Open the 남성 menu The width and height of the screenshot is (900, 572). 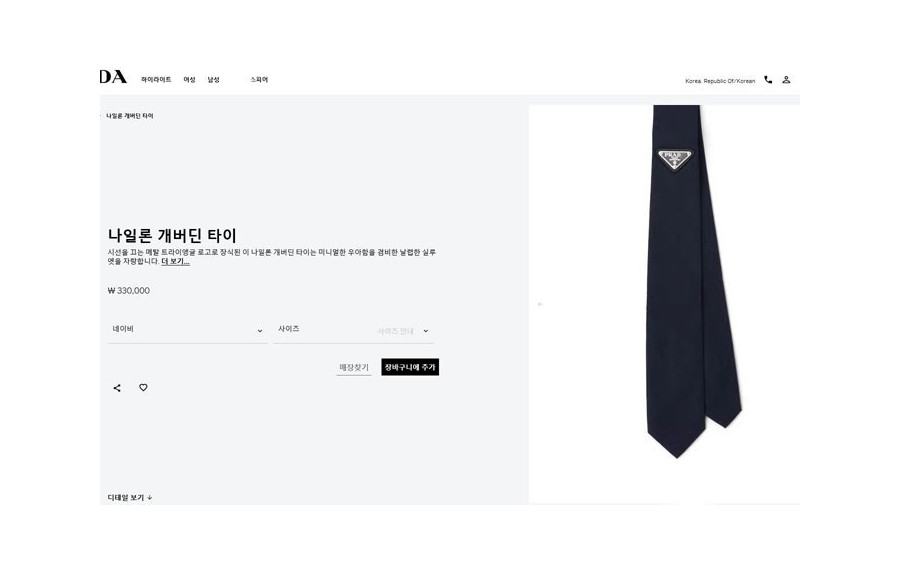coord(214,80)
